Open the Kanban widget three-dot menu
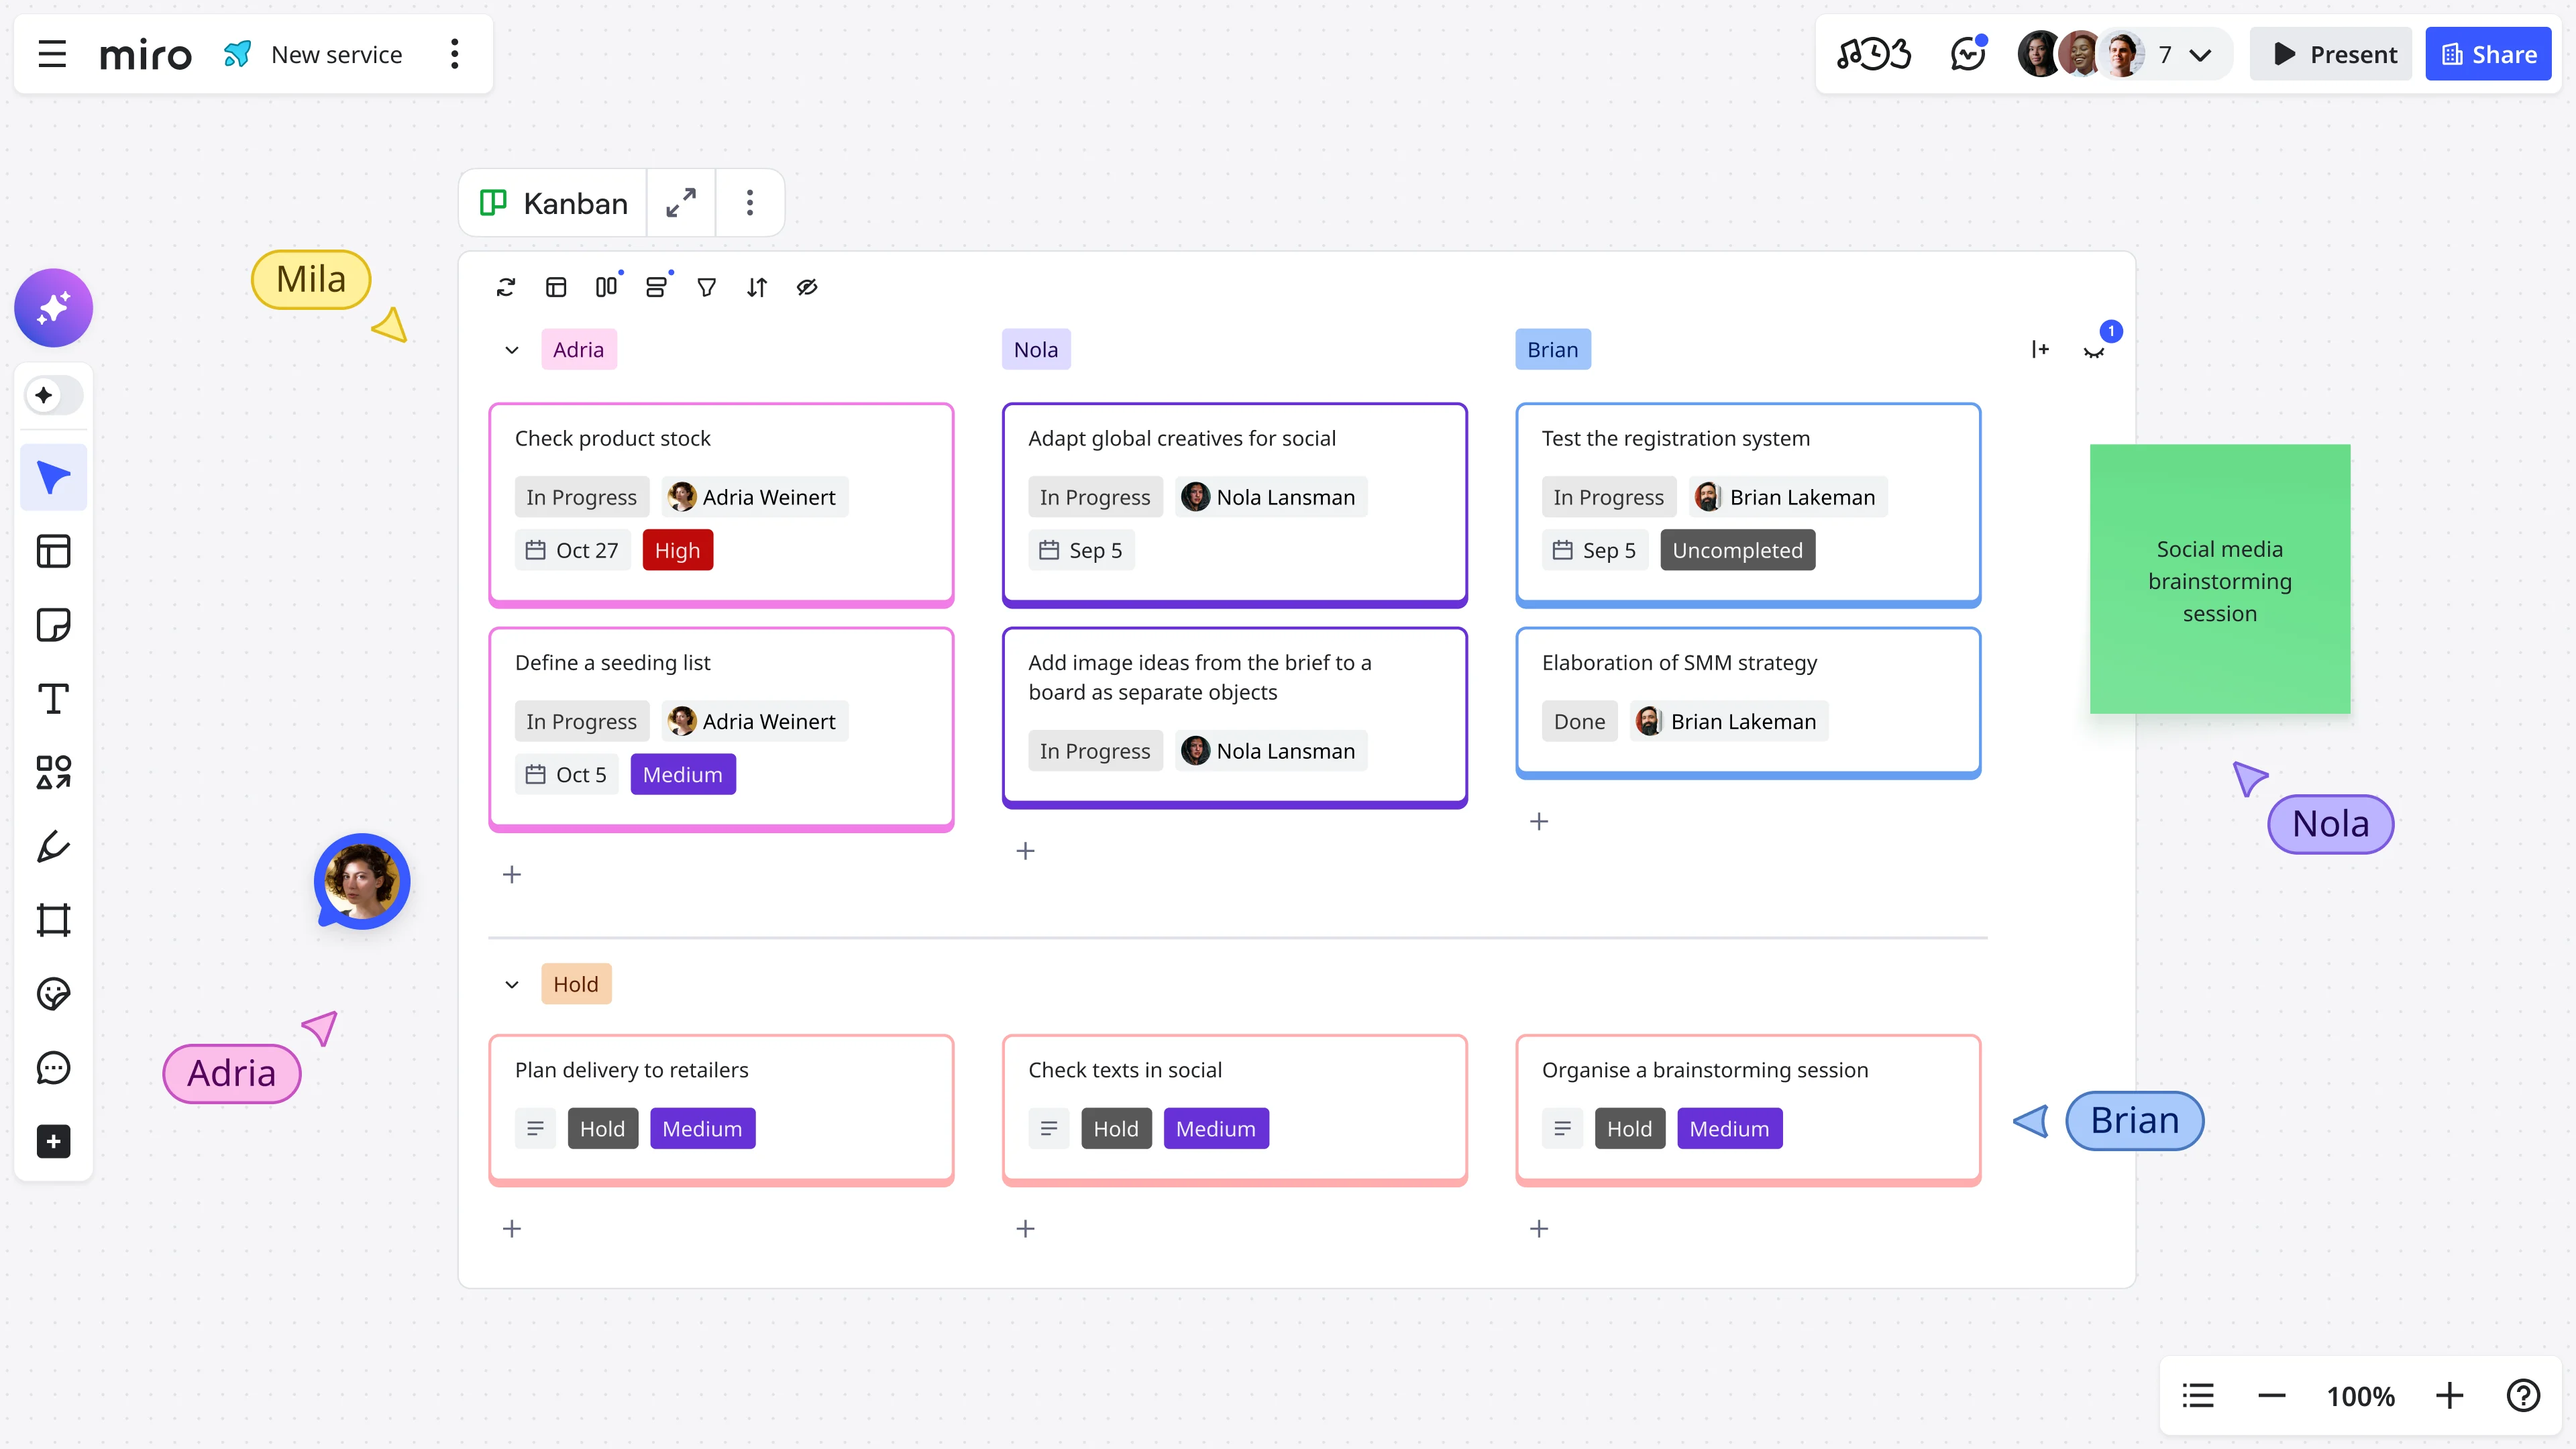The height and width of the screenshot is (1449, 2576). pyautogui.click(x=749, y=203)
